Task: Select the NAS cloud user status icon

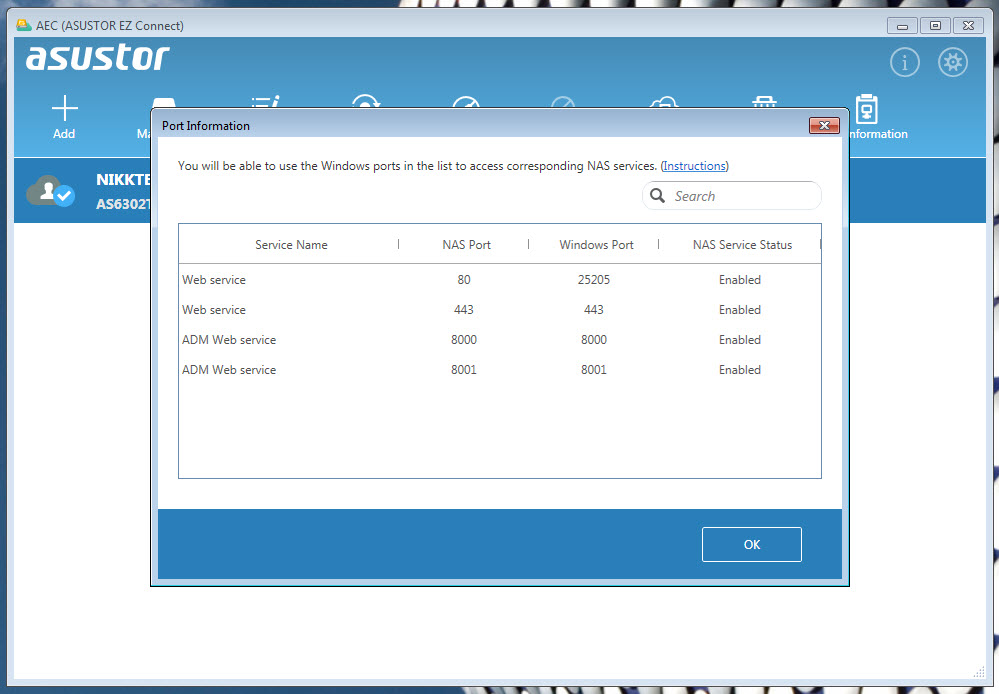Action: 50,191
